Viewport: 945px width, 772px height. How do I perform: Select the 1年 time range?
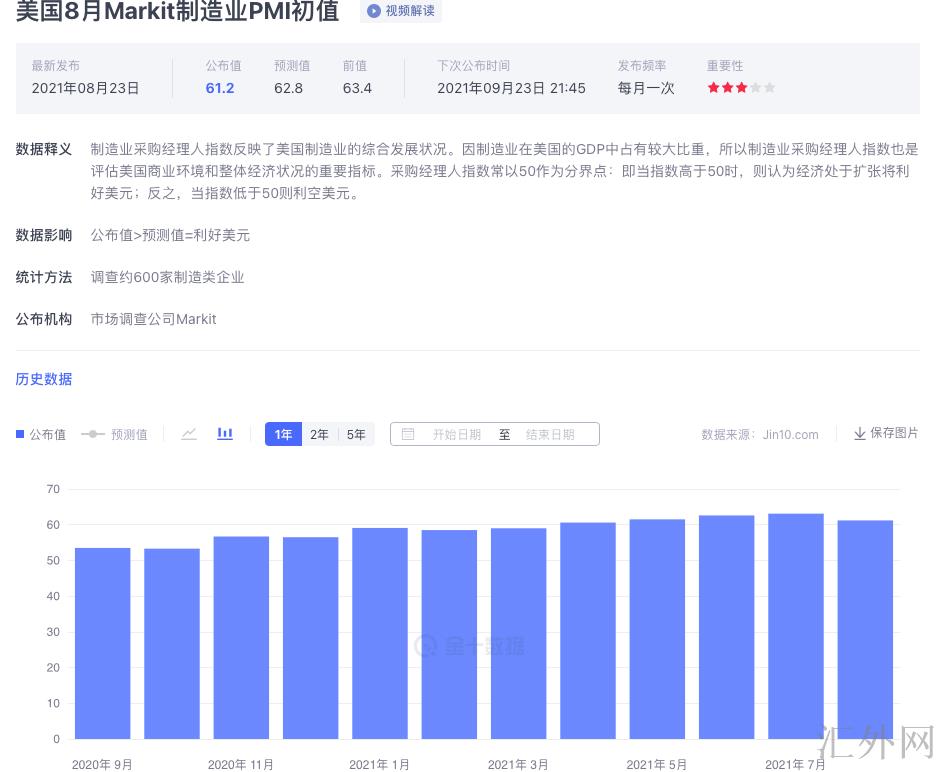(283, 434)
